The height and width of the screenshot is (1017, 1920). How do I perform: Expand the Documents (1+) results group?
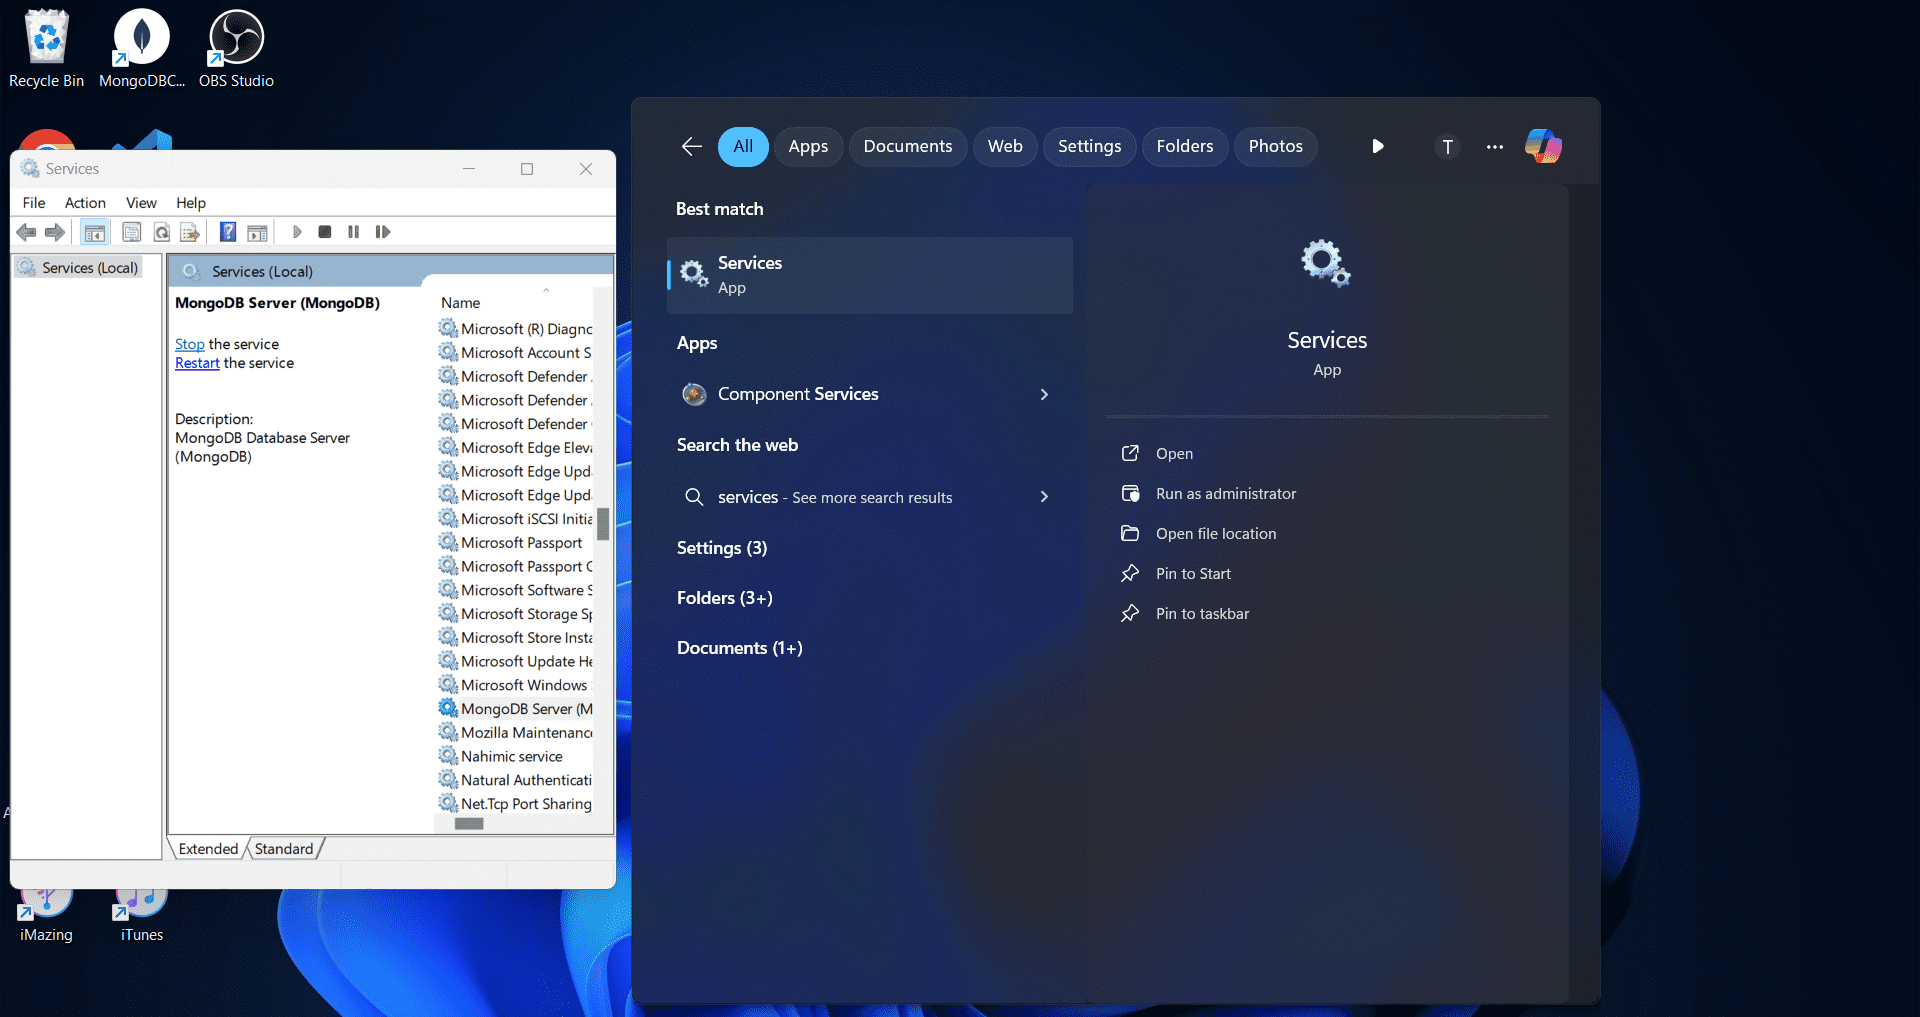tap(740, 648)
